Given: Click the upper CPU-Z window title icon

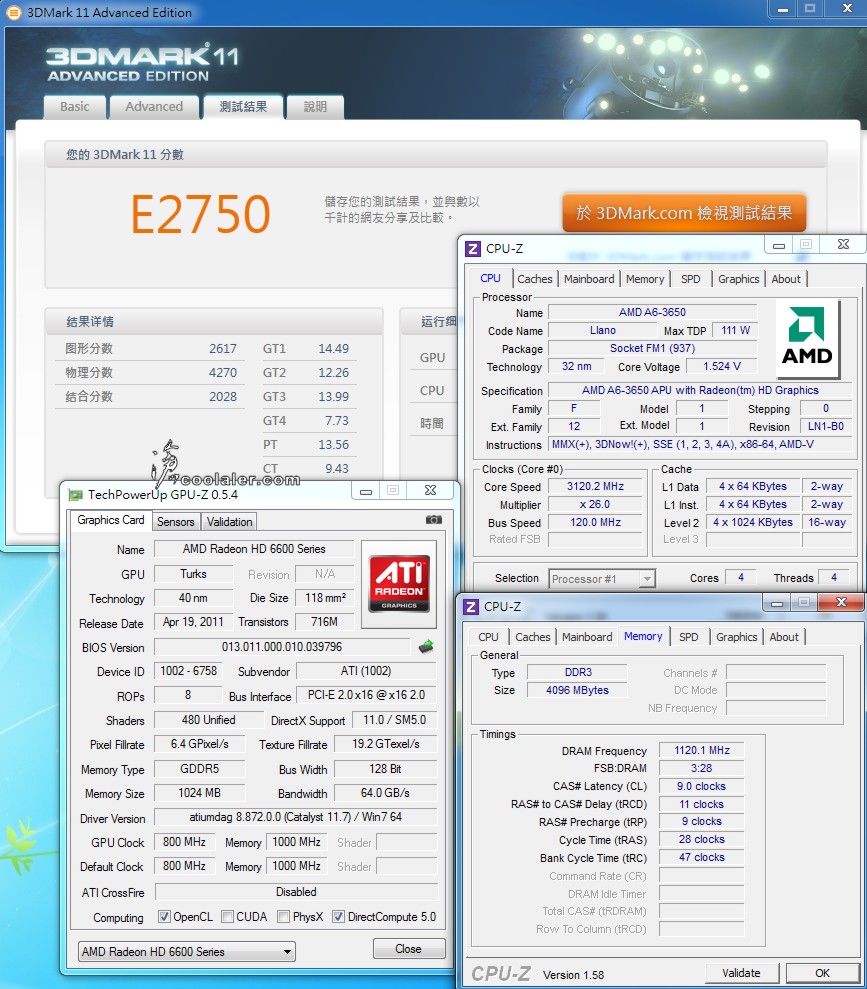Looking at the screenshot, I should pos(473,249).
